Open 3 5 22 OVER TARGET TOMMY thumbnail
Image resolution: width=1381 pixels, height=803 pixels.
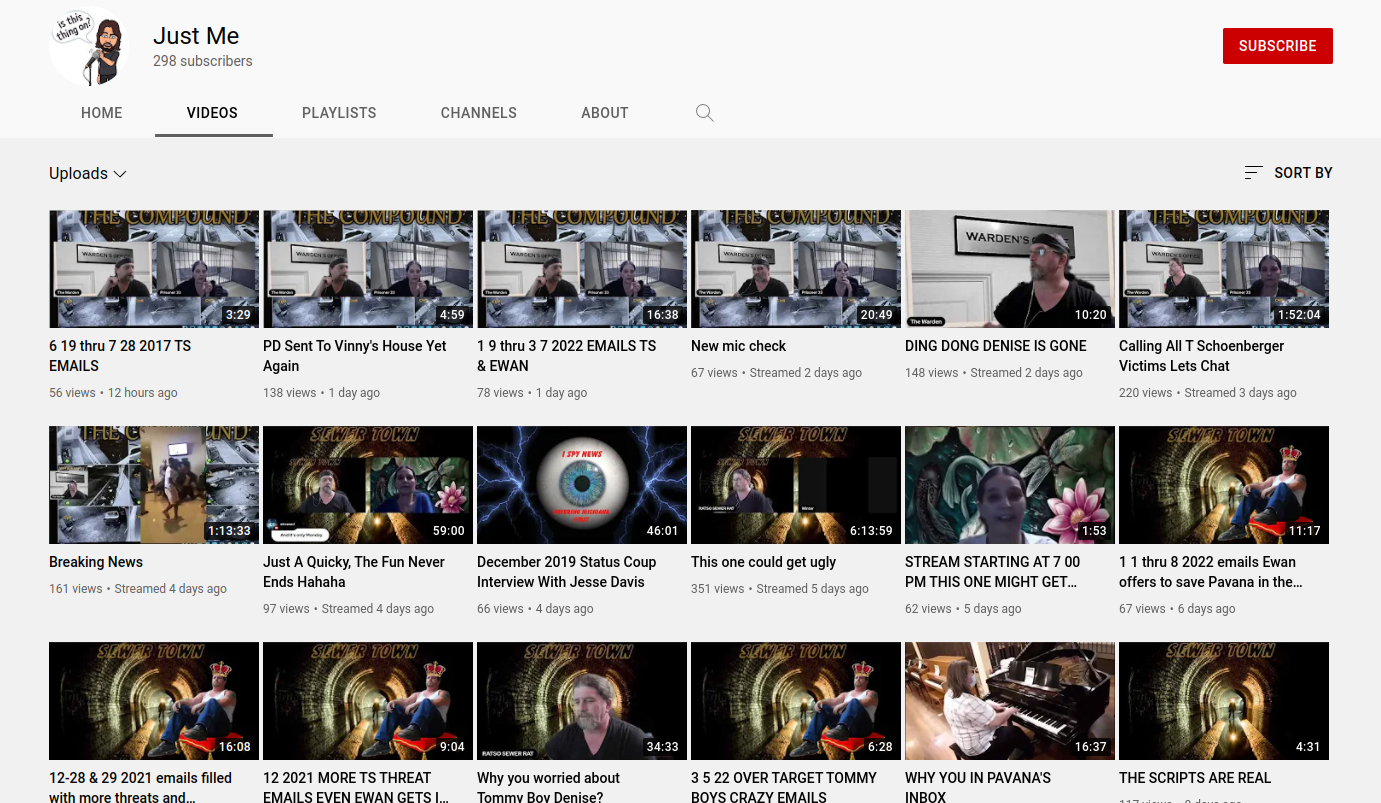point(796,701)
